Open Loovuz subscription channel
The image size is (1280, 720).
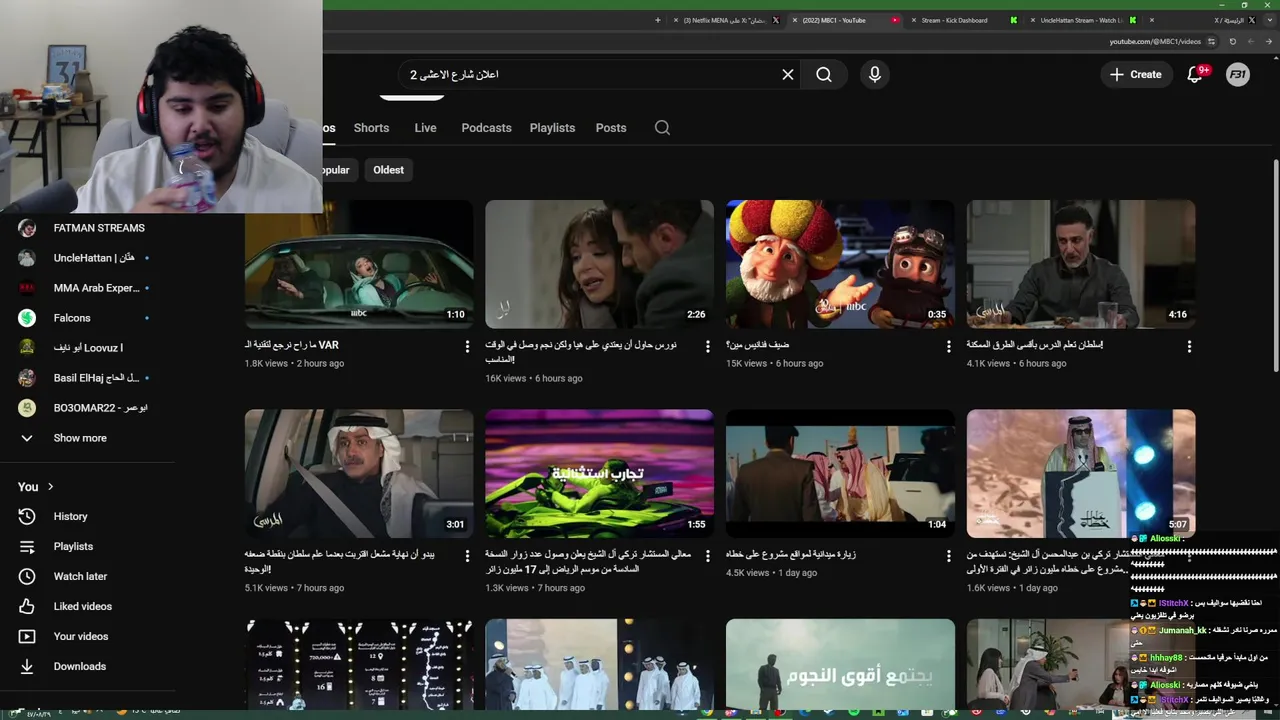[x=88, y=348]
